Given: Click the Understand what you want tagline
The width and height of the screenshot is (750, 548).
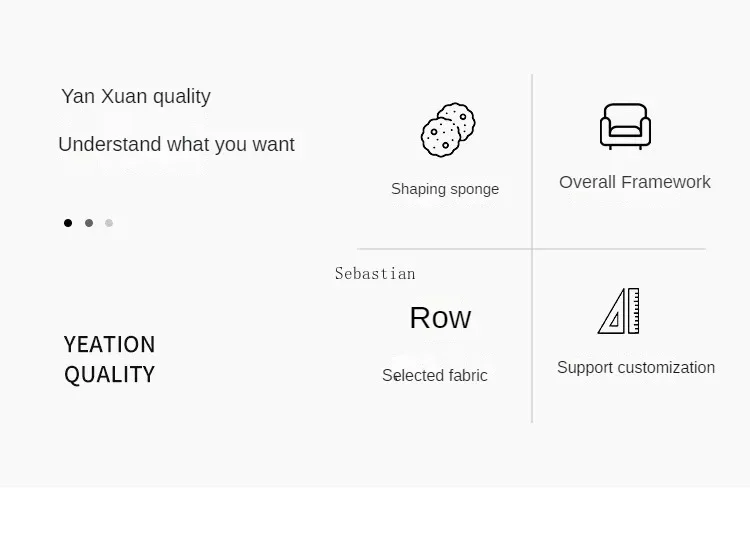Looking at the screenshot, I should [176, 144].
